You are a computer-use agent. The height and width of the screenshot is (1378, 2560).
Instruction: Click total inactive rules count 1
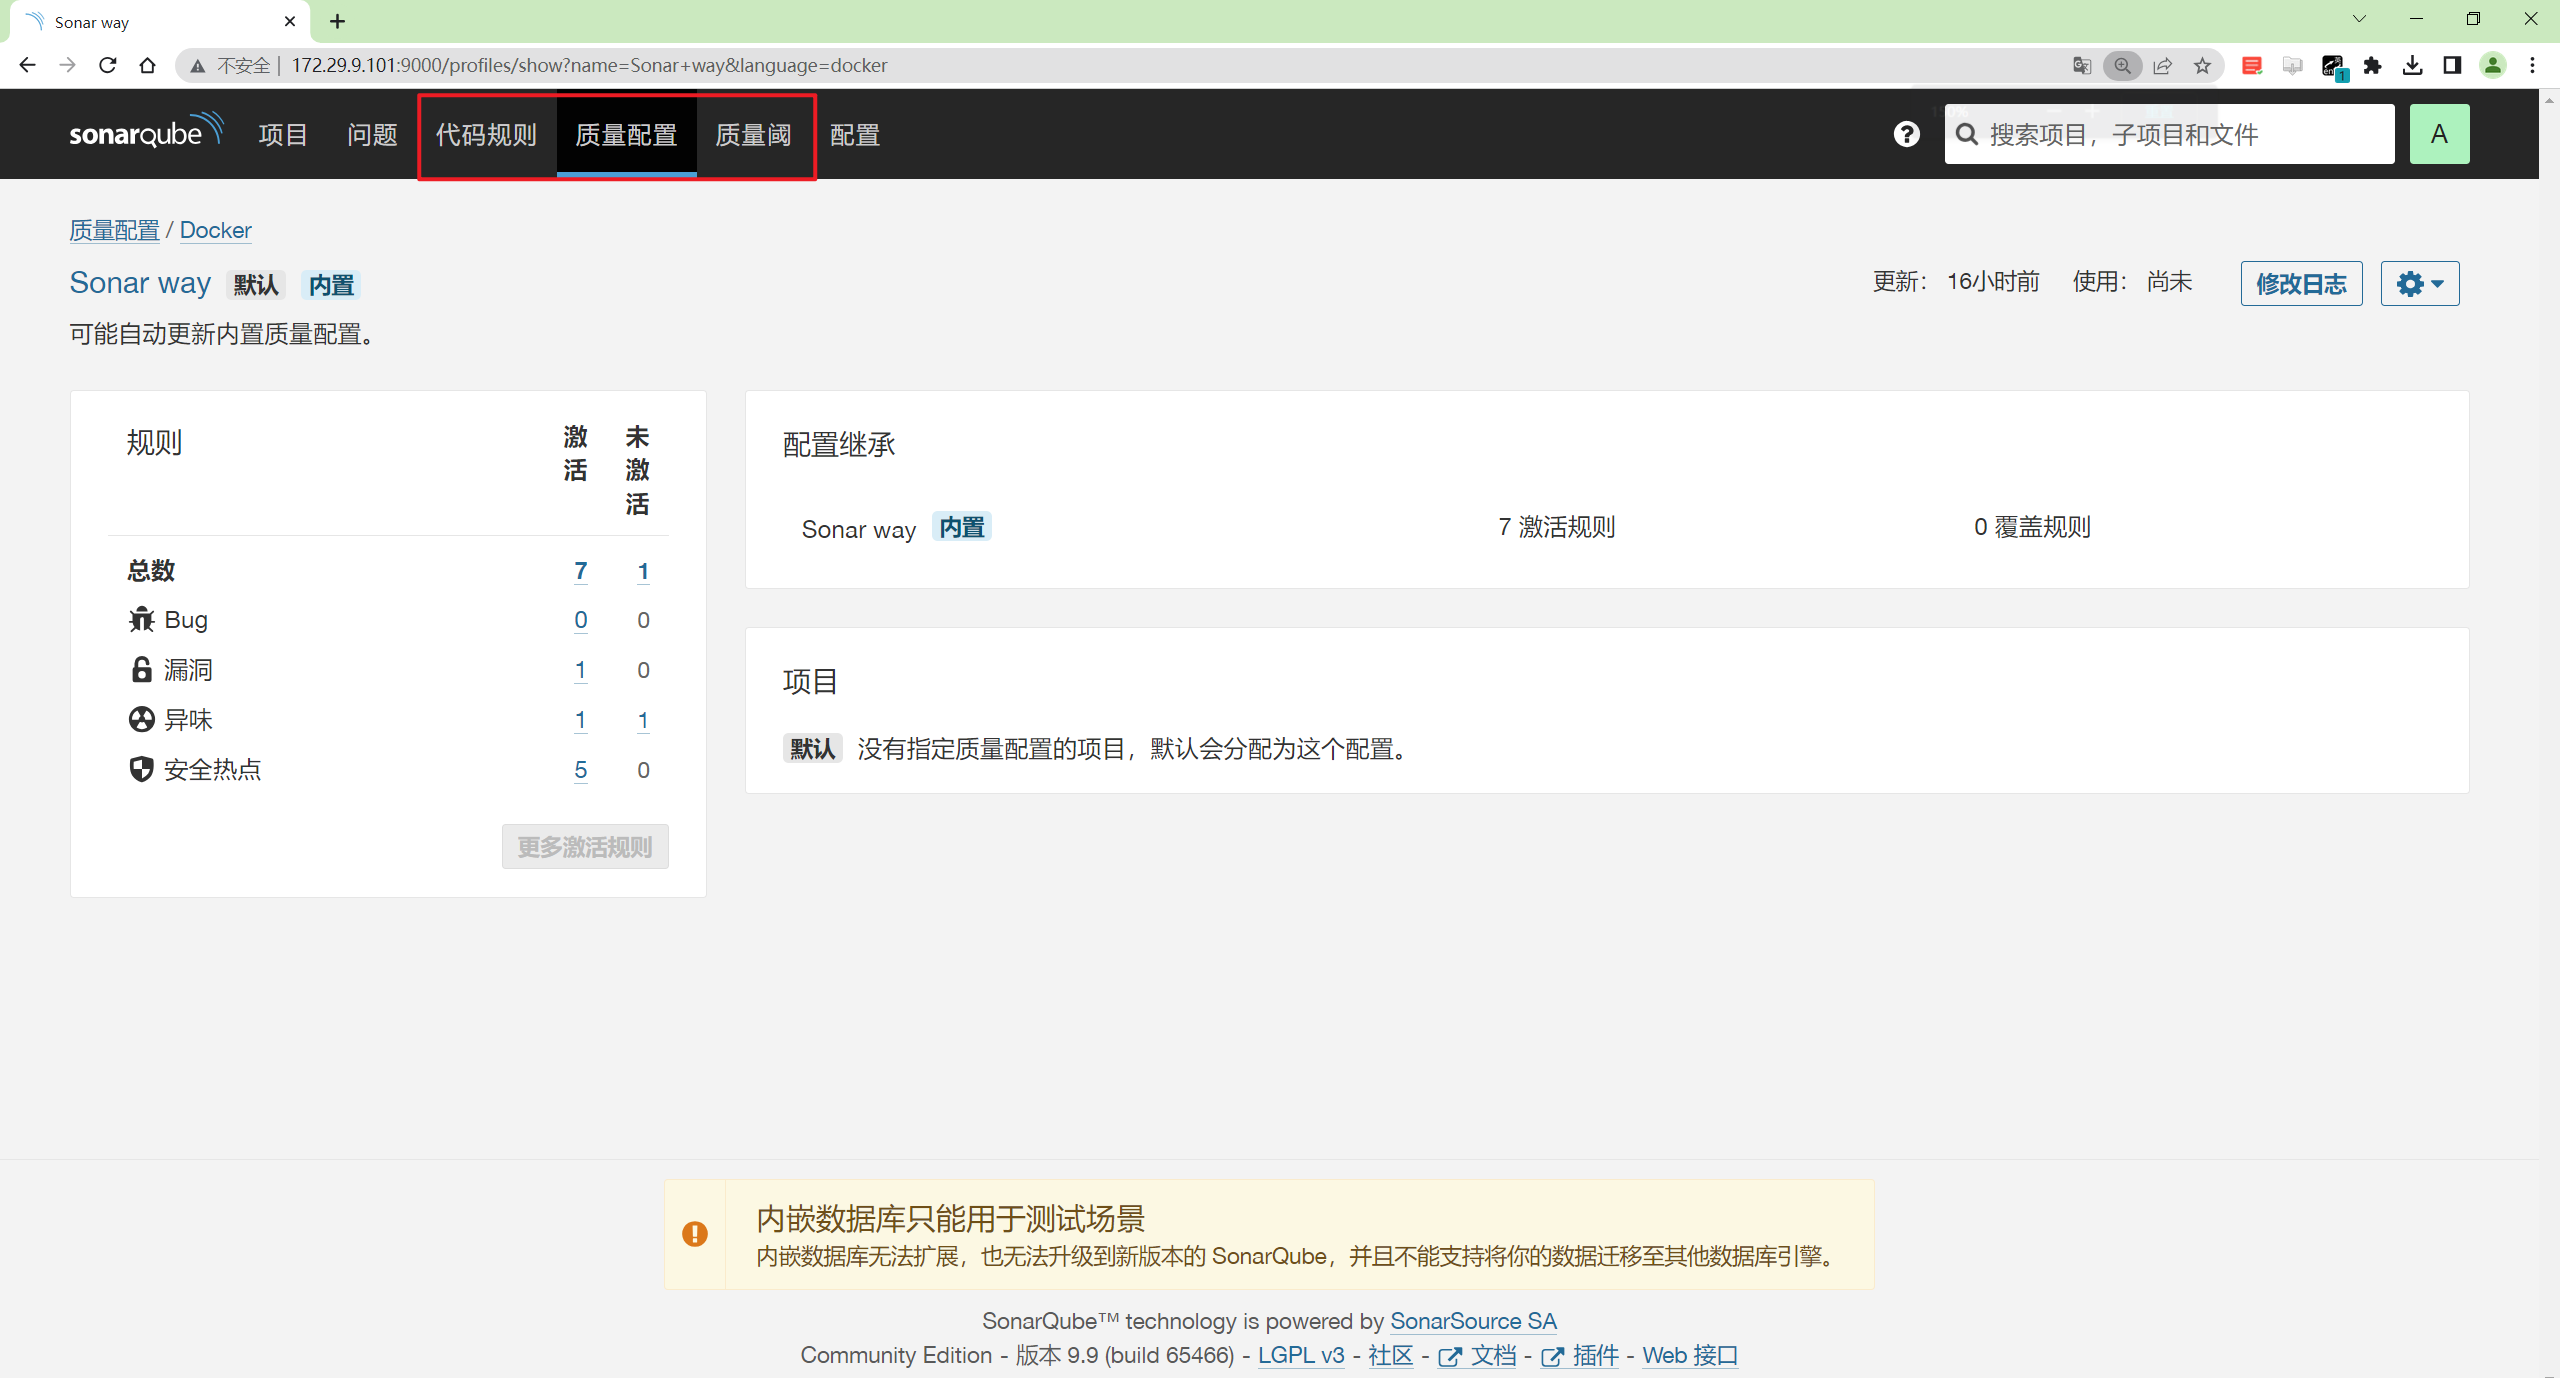643,571
